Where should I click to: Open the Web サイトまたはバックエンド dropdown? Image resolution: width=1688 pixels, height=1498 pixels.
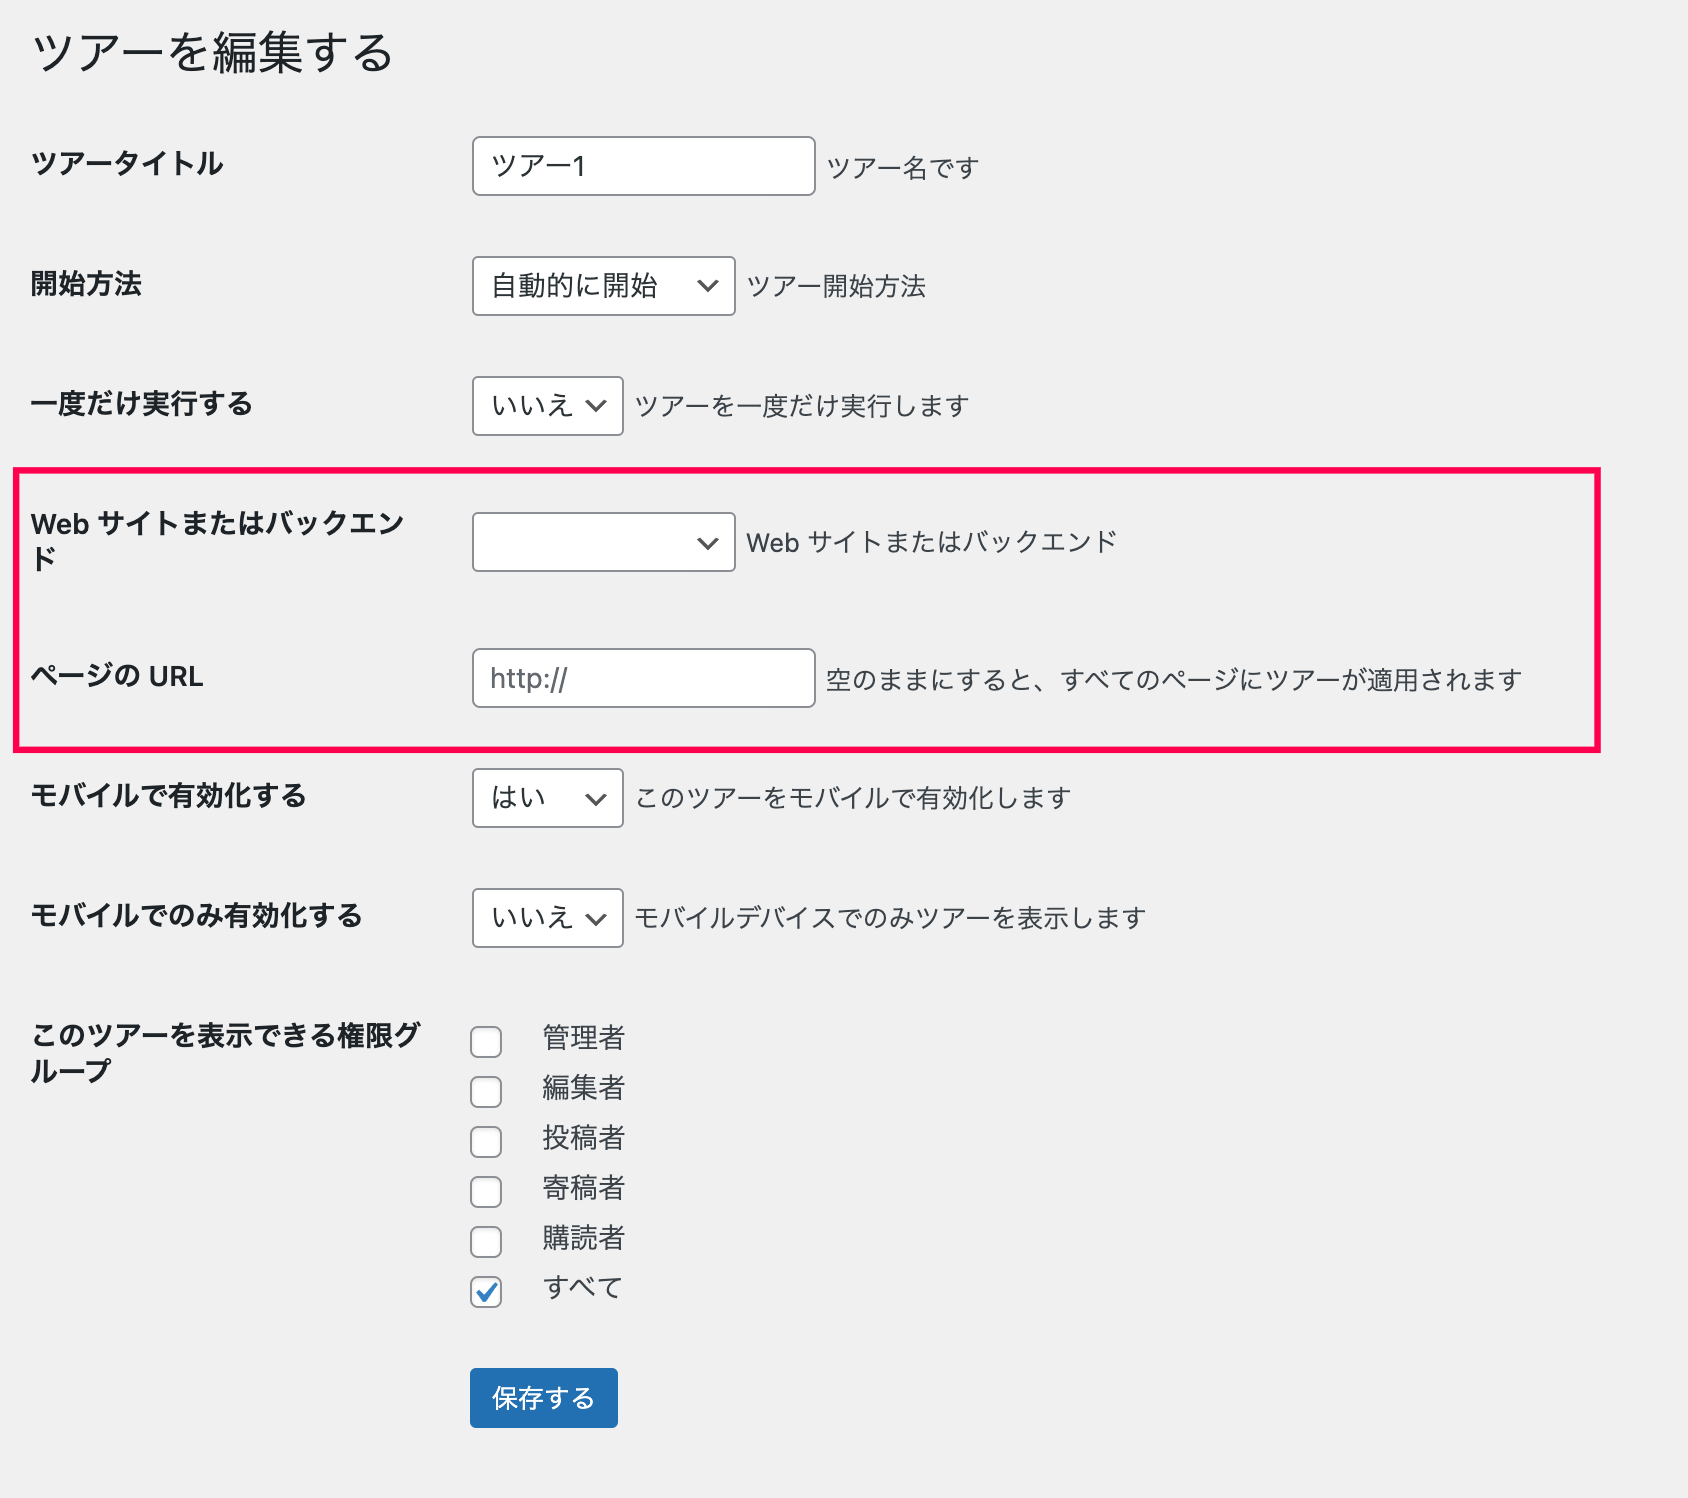tap(603, 542)
